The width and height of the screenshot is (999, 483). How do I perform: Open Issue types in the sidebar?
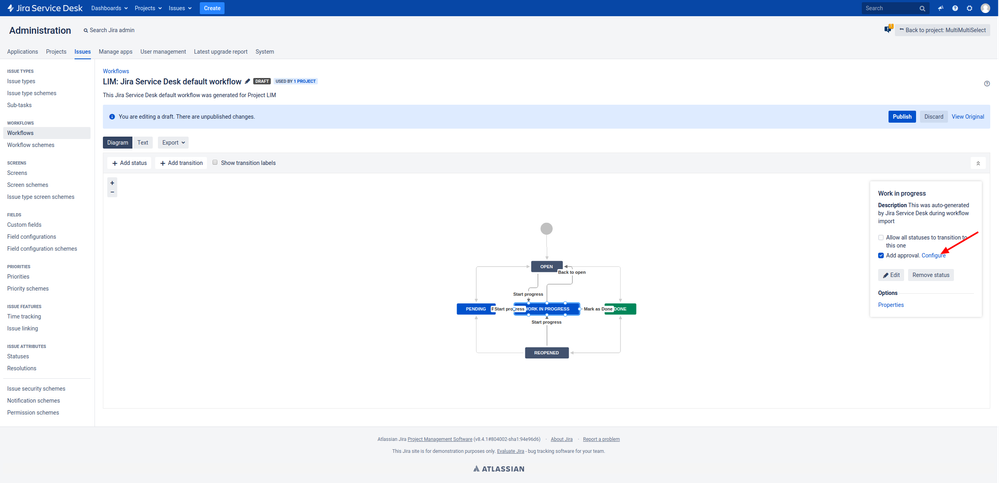click(21, 82)
